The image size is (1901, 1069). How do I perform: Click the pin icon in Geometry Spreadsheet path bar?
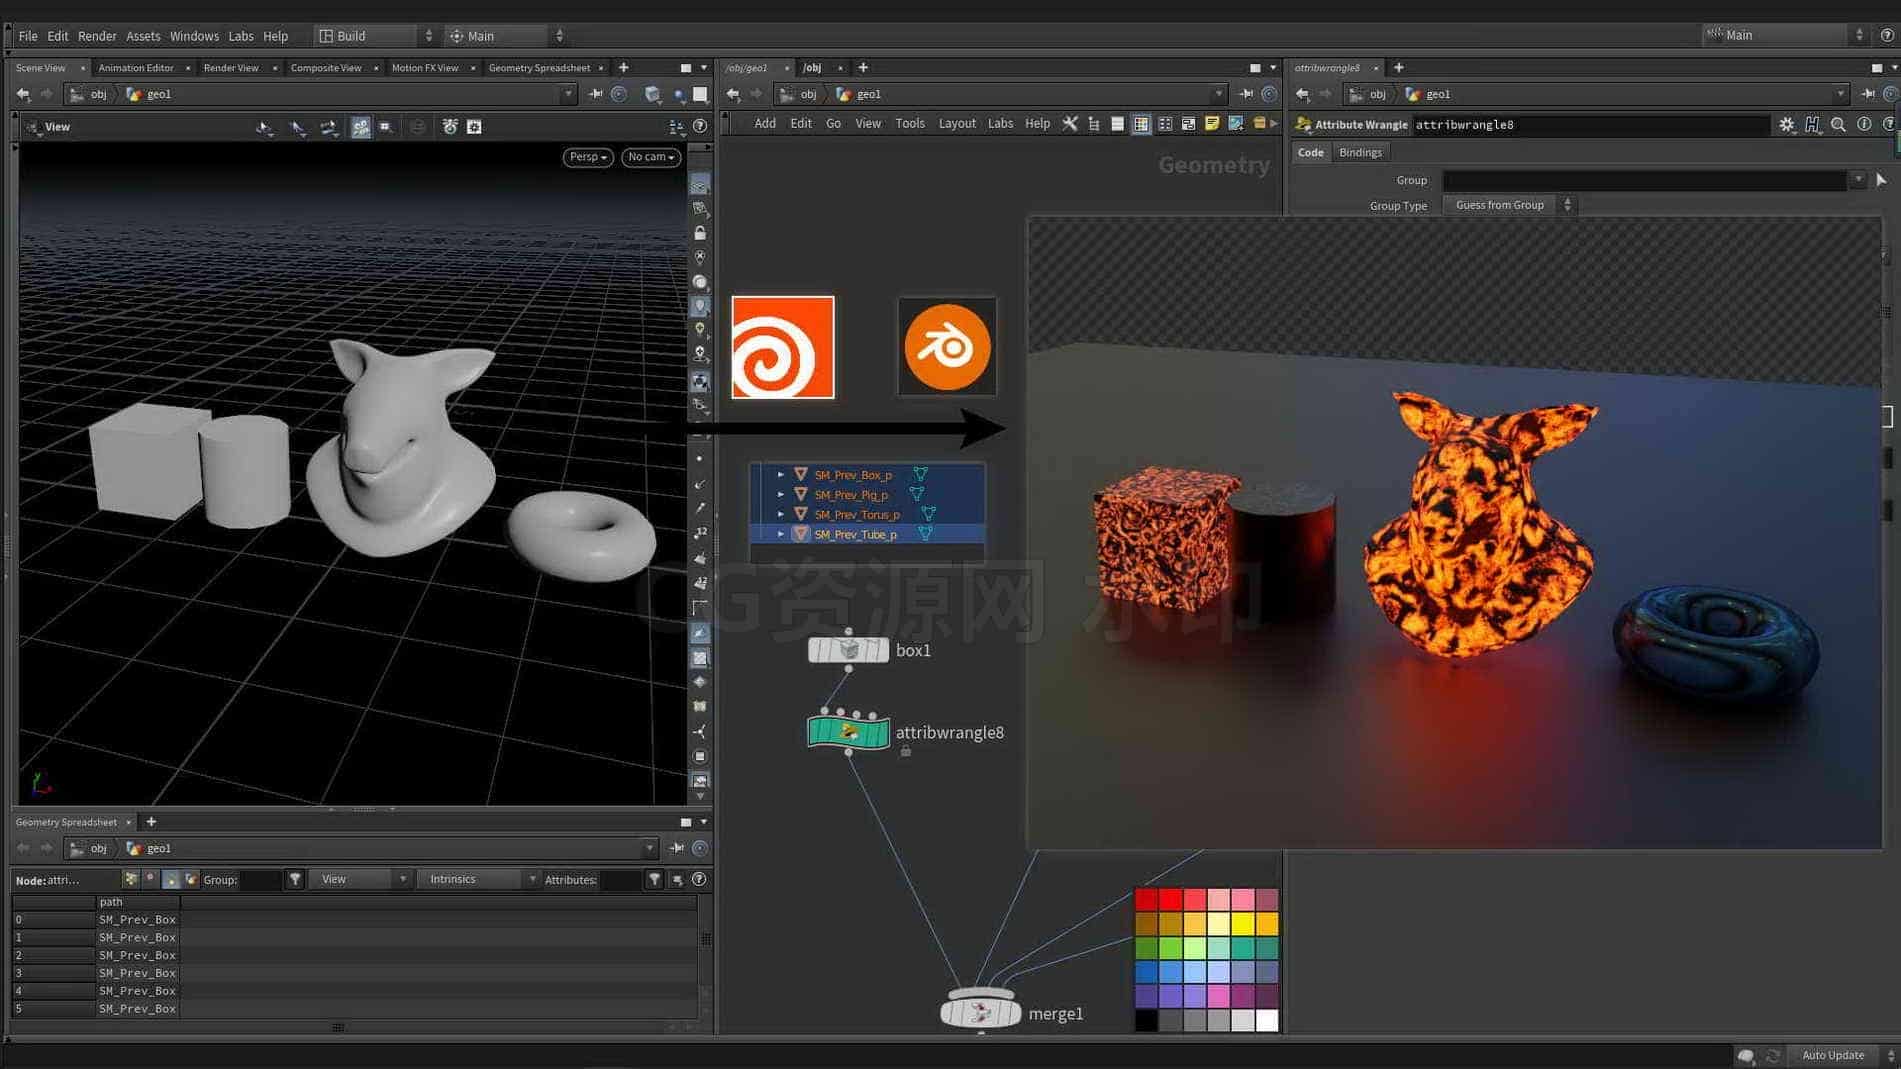coord(677,848)
